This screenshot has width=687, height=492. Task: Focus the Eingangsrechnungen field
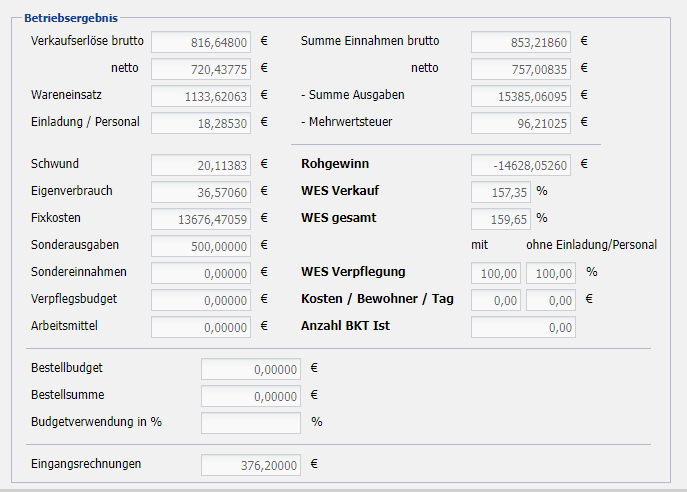click(250, 464)
